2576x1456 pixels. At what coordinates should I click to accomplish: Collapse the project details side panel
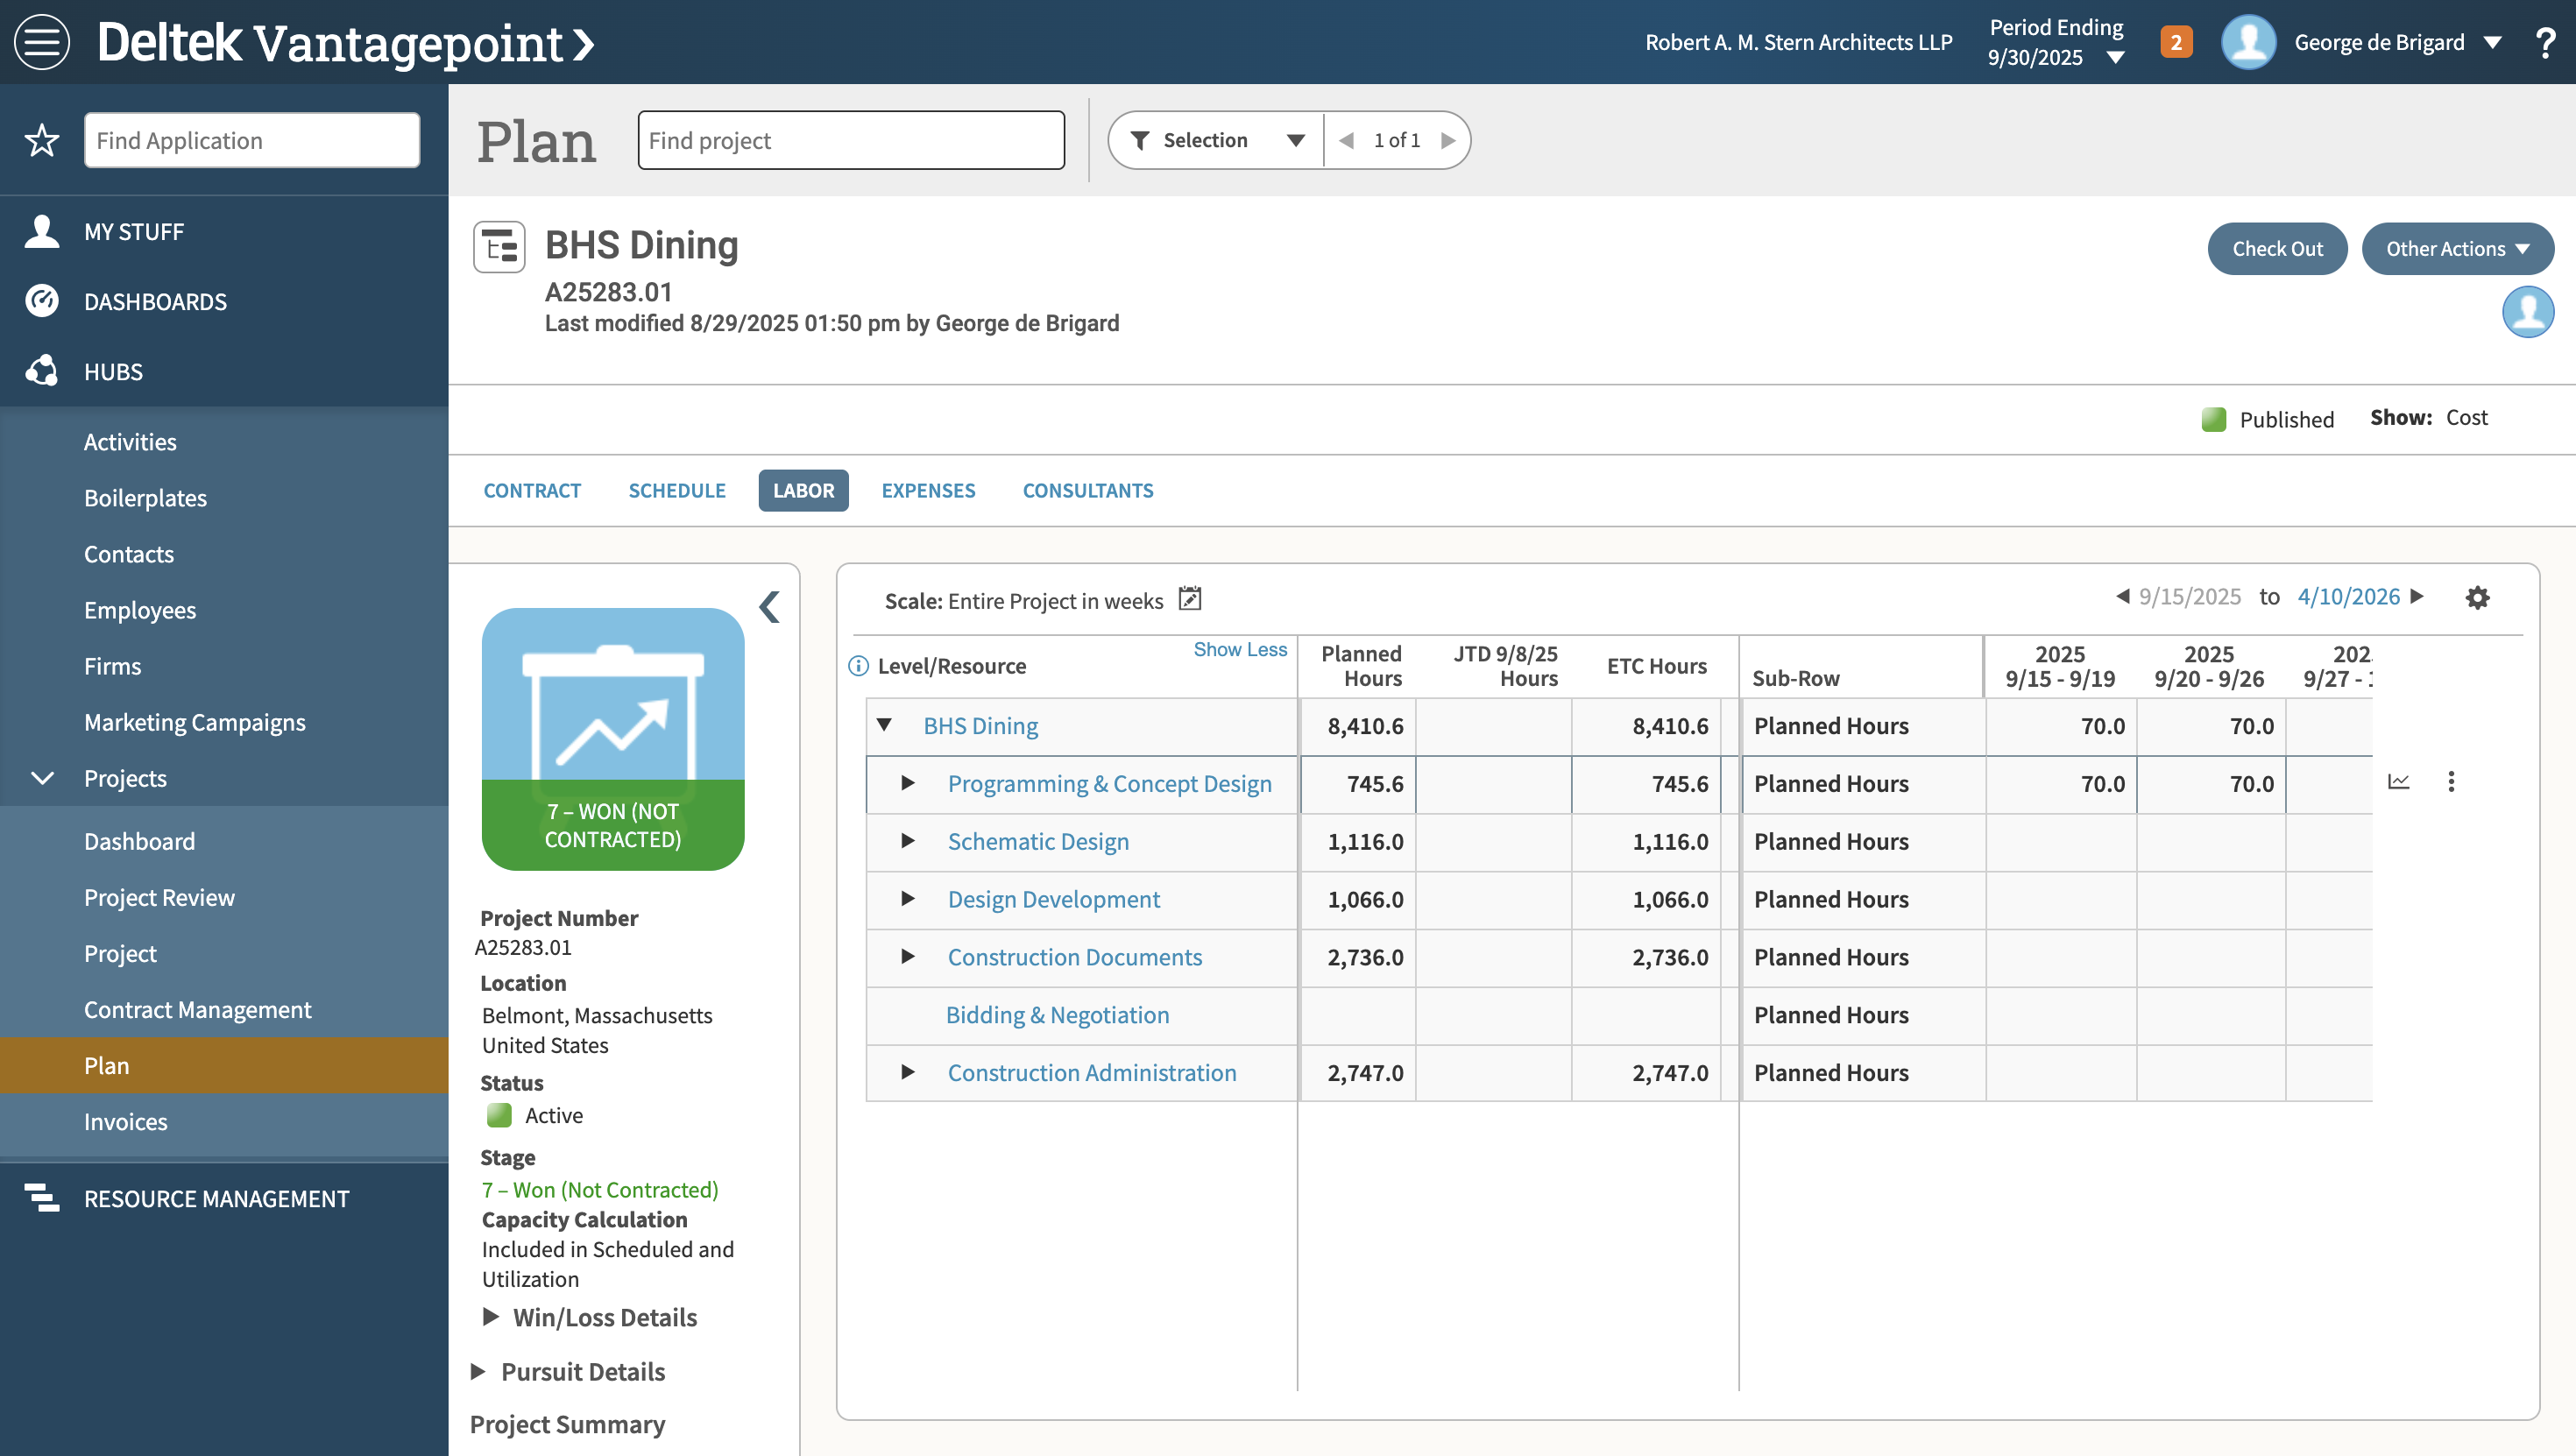[769, 606]
